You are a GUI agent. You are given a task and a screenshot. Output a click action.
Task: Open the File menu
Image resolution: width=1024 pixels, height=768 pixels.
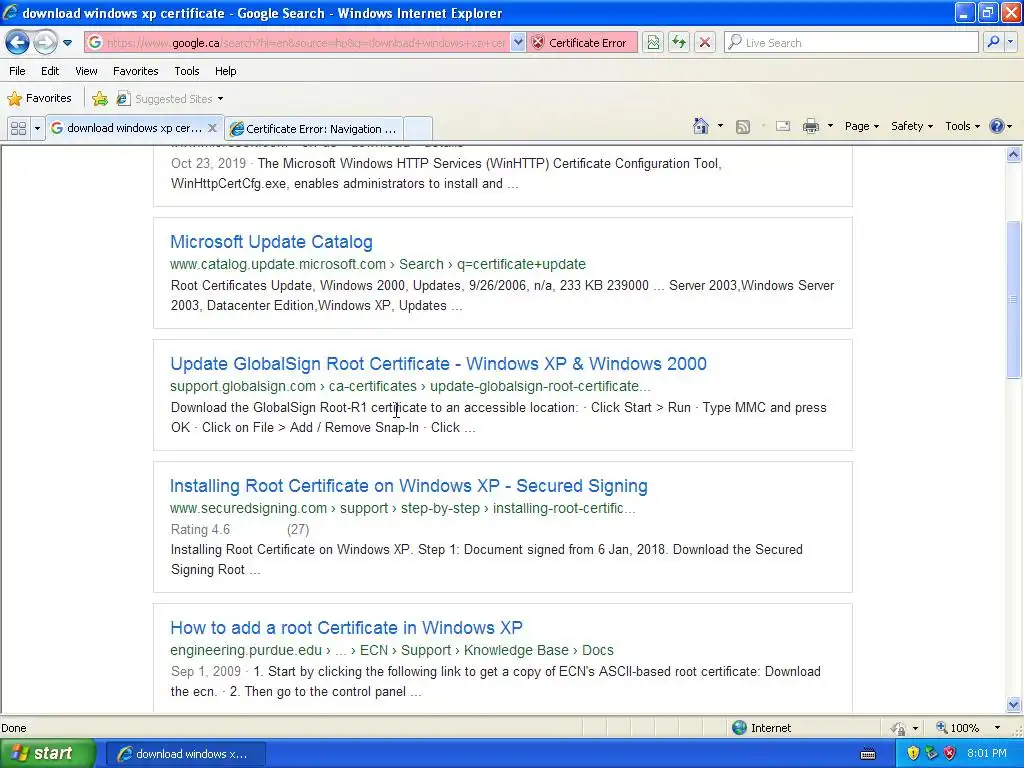point(17,71)
